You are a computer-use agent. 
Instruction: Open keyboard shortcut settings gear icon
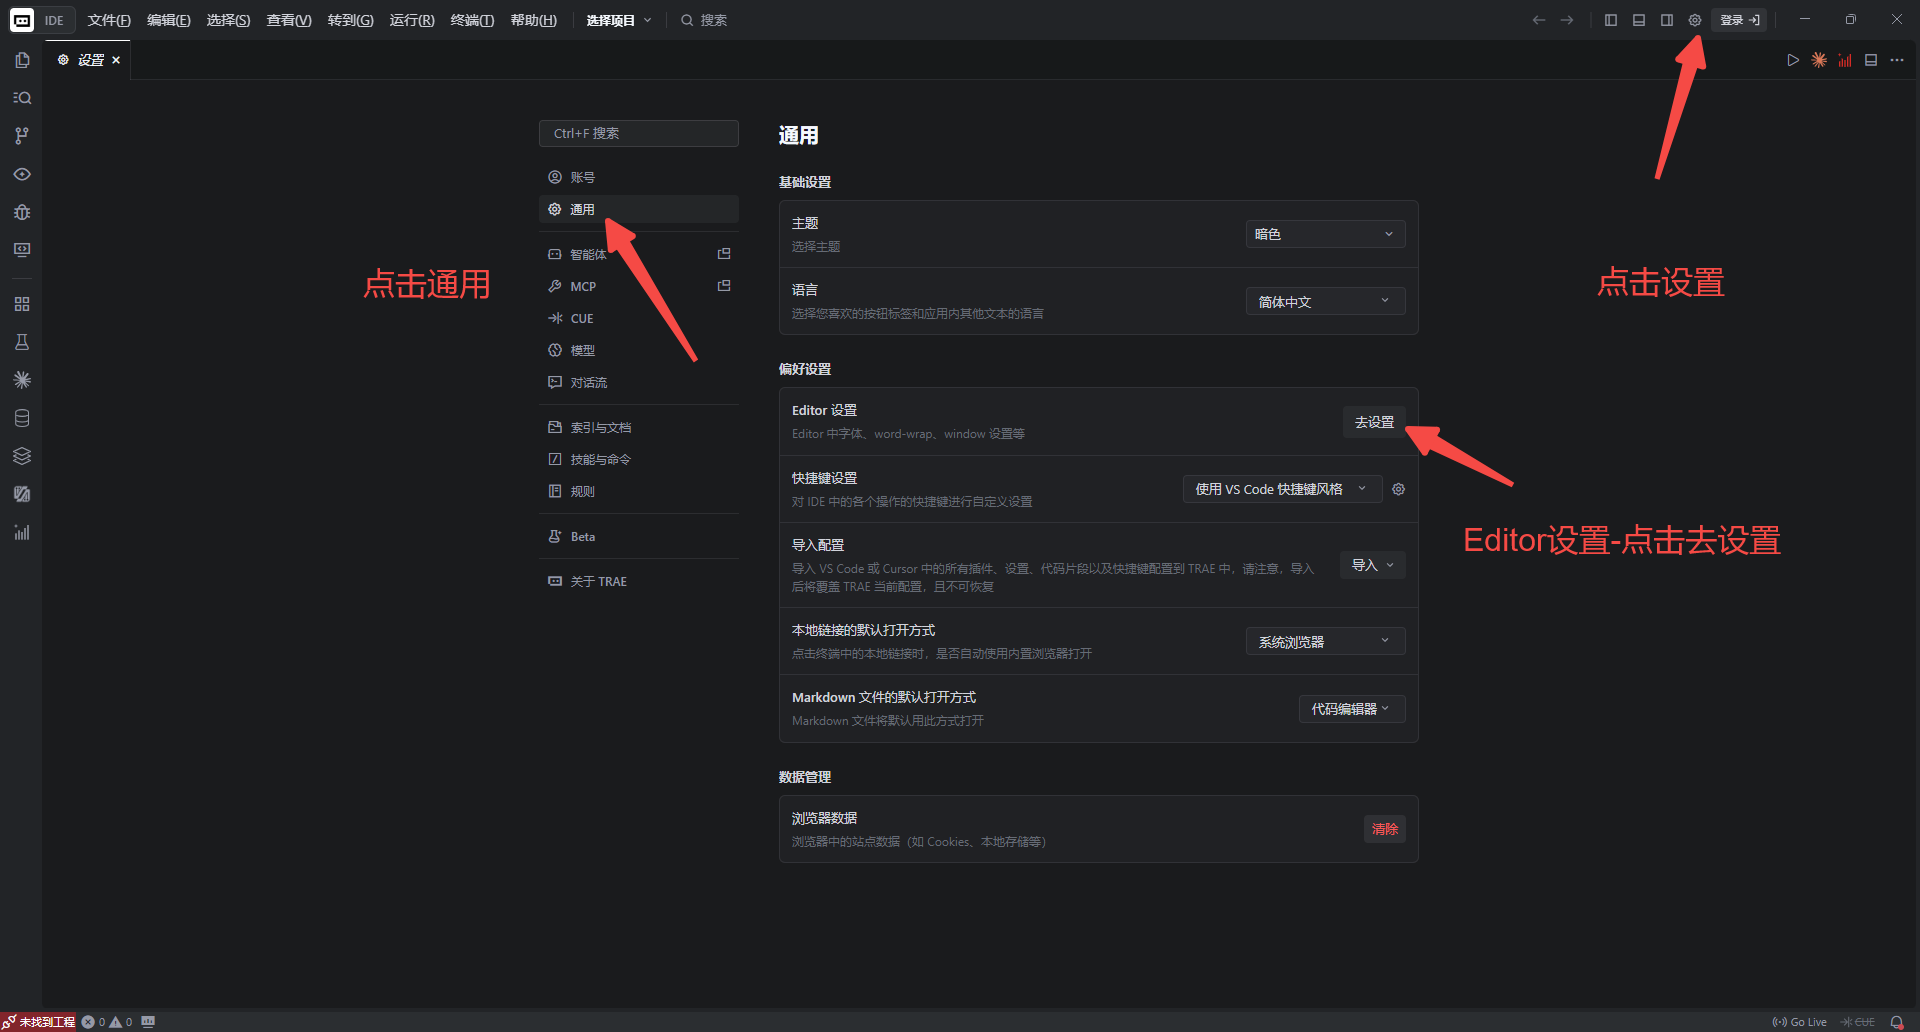coord(1399,489)
